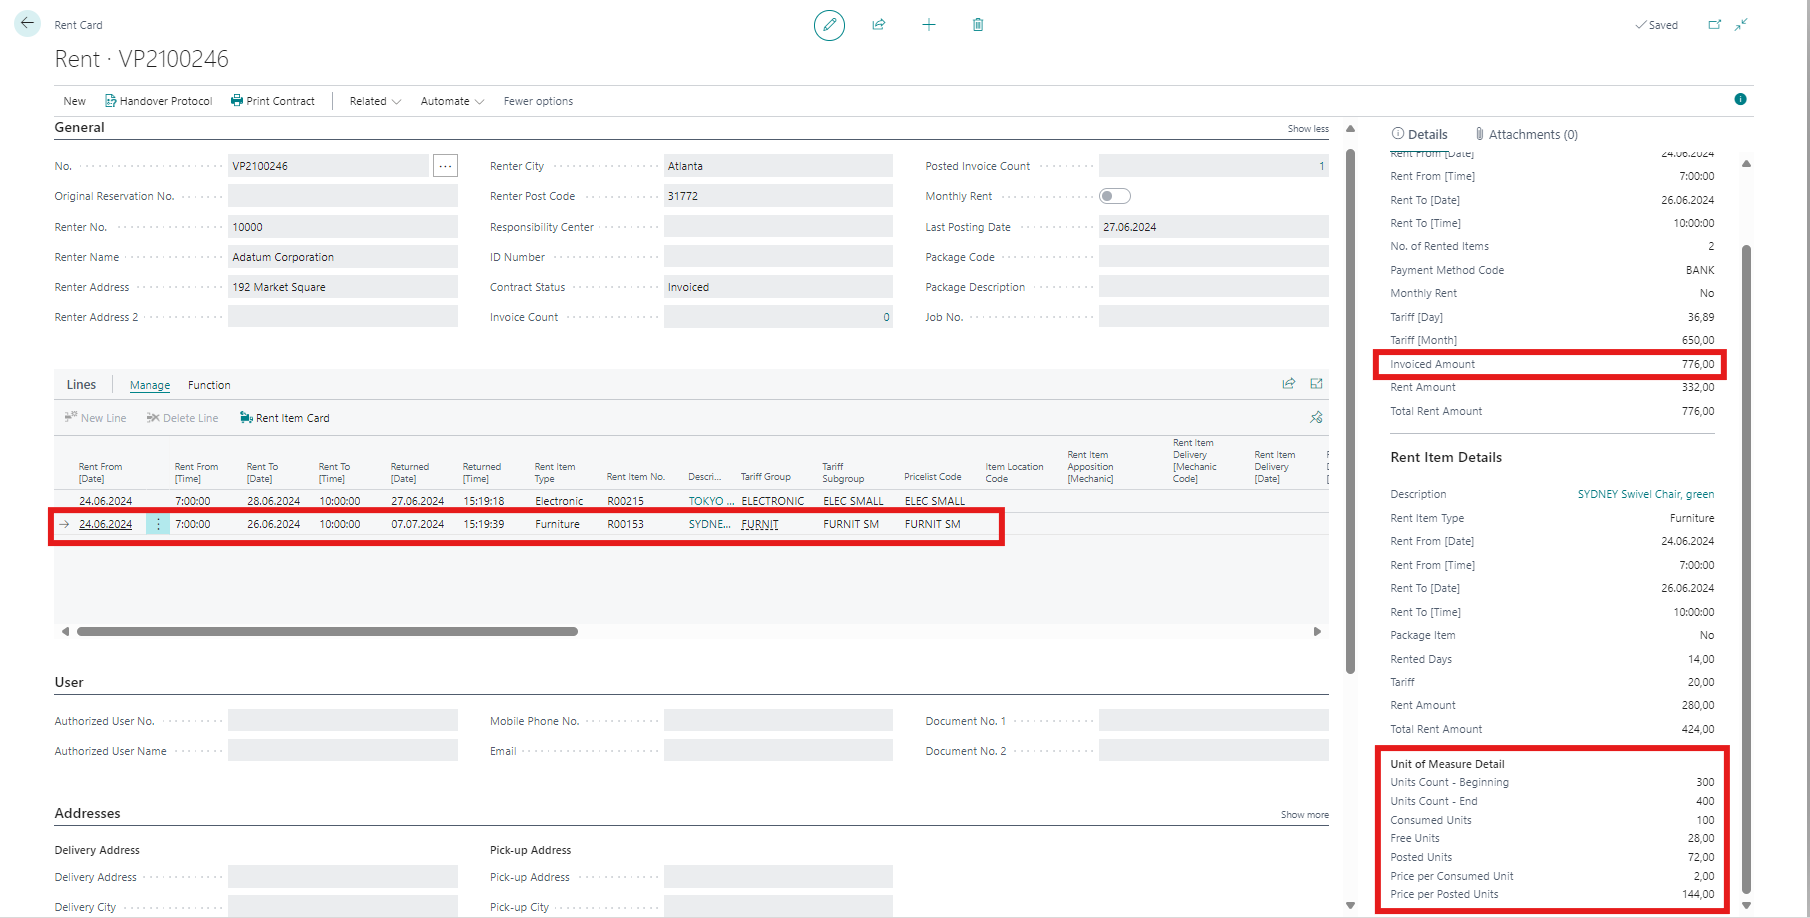Open the Automate dropdown menu
The height and width of the screenshot is (918, 1810).
452,101
